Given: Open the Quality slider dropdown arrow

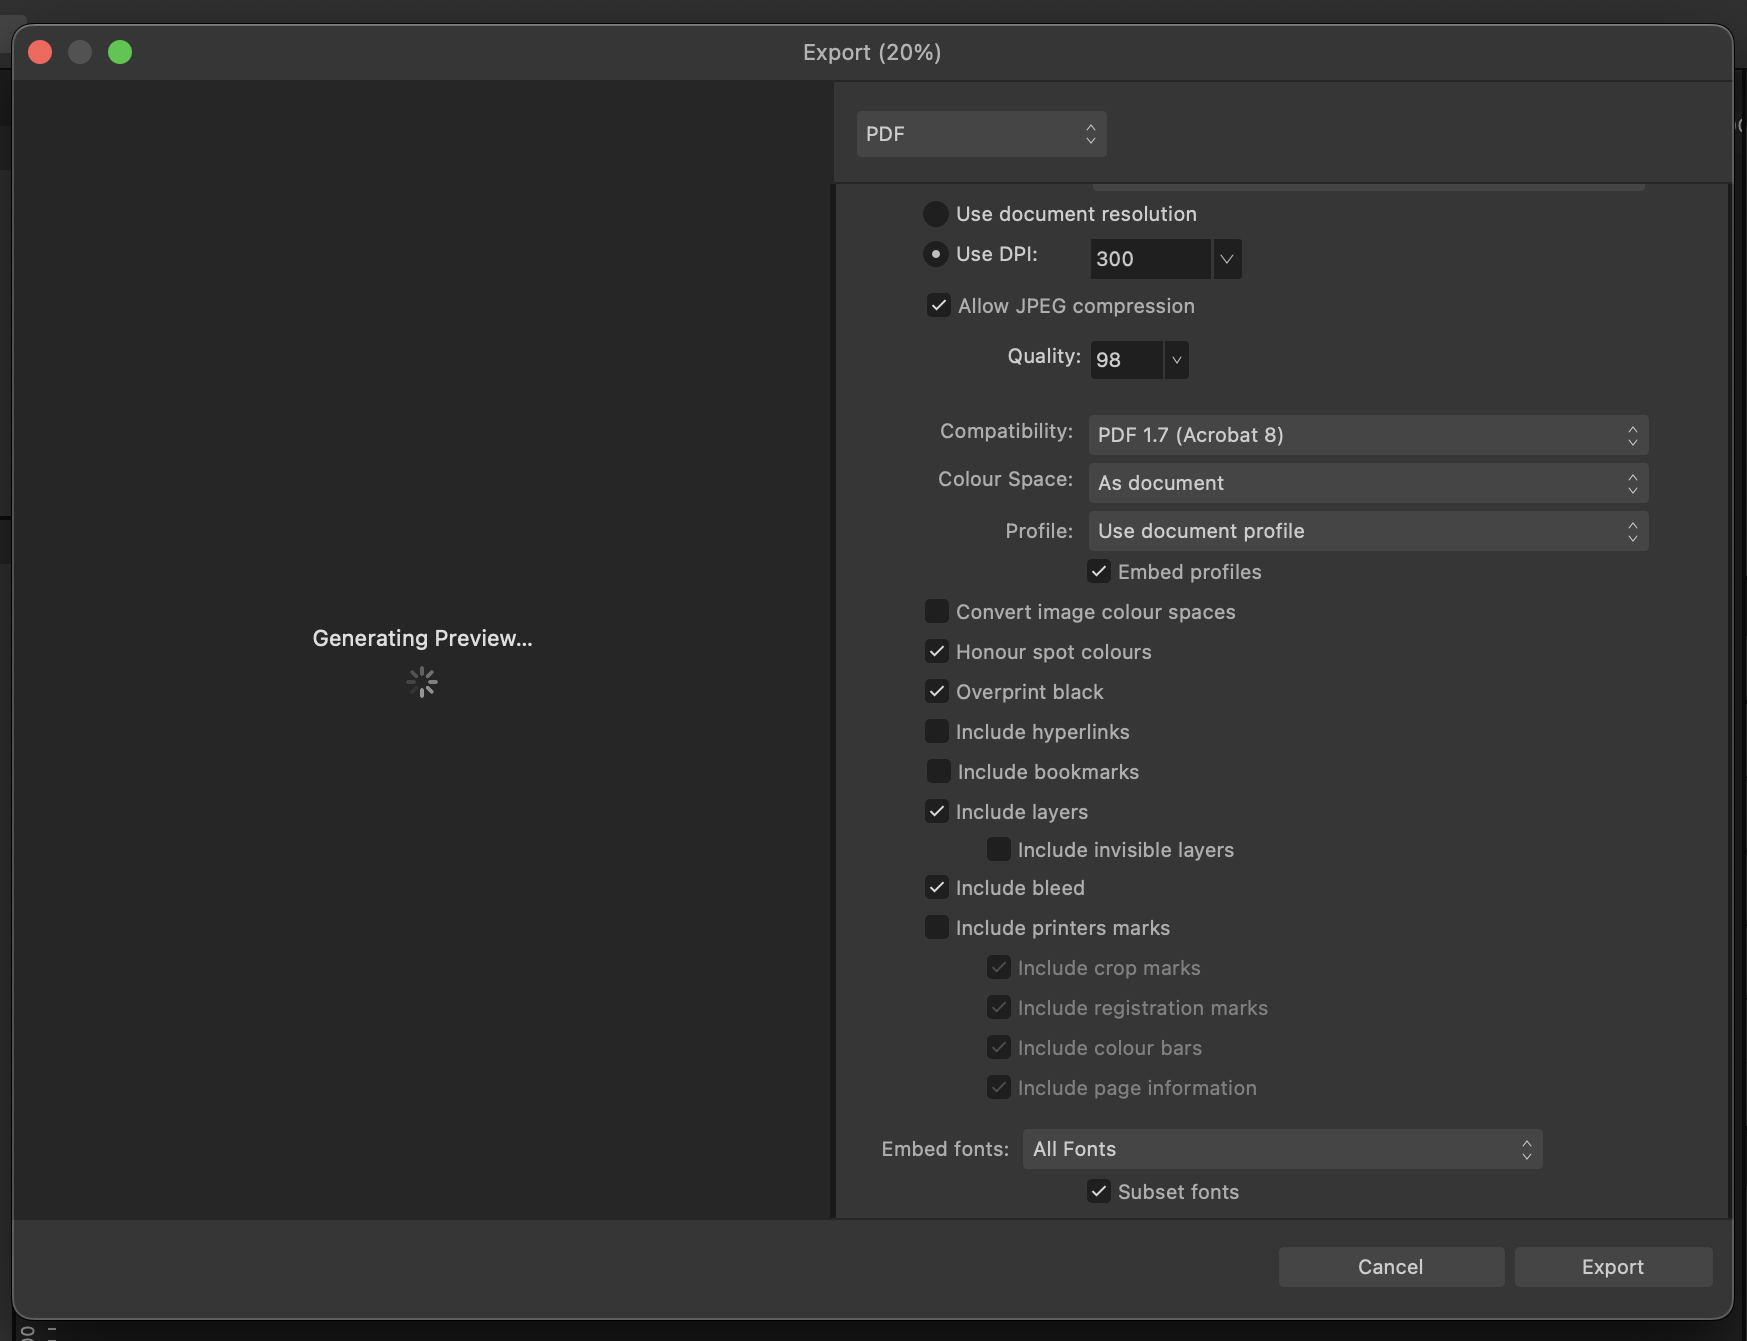Looking at the screenshot, I should tap(1177, 360).
